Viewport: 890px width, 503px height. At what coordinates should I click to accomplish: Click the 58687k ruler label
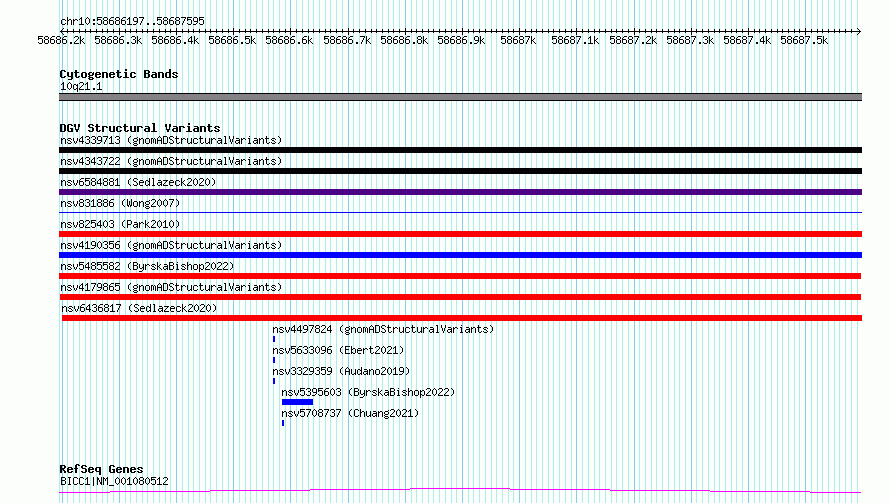point(518,41)
